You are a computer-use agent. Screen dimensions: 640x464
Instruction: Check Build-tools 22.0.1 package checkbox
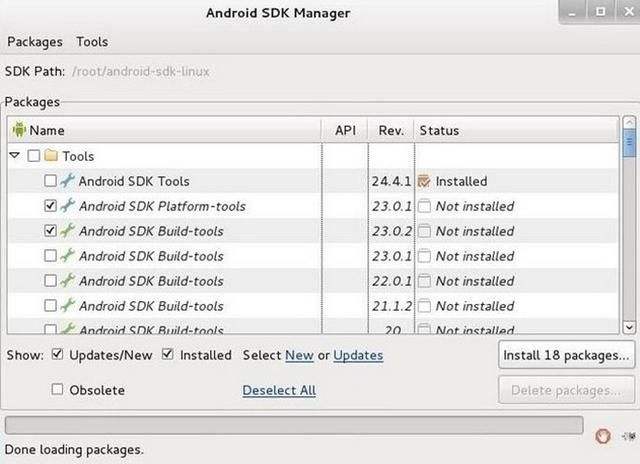click(50, 280)
